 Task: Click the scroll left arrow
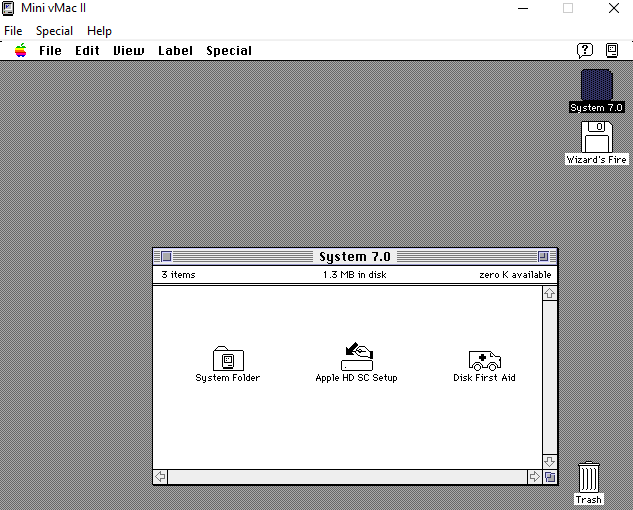[160, 477]
